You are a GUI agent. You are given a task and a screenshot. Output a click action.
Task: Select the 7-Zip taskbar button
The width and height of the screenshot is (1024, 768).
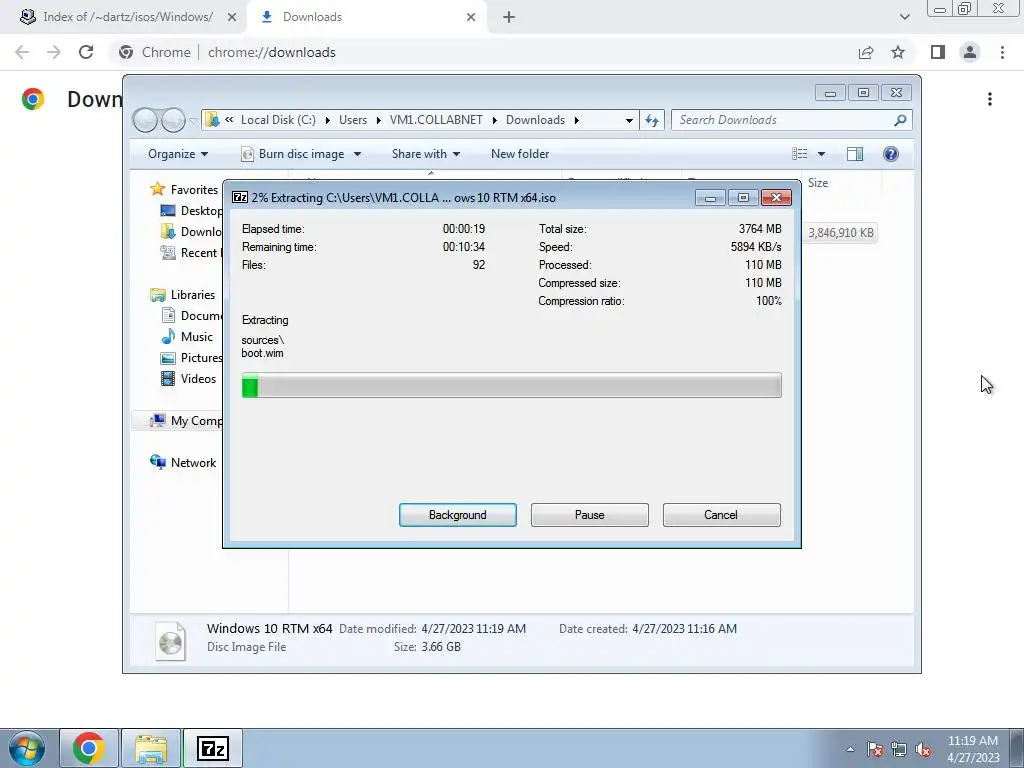pos(213,748)
